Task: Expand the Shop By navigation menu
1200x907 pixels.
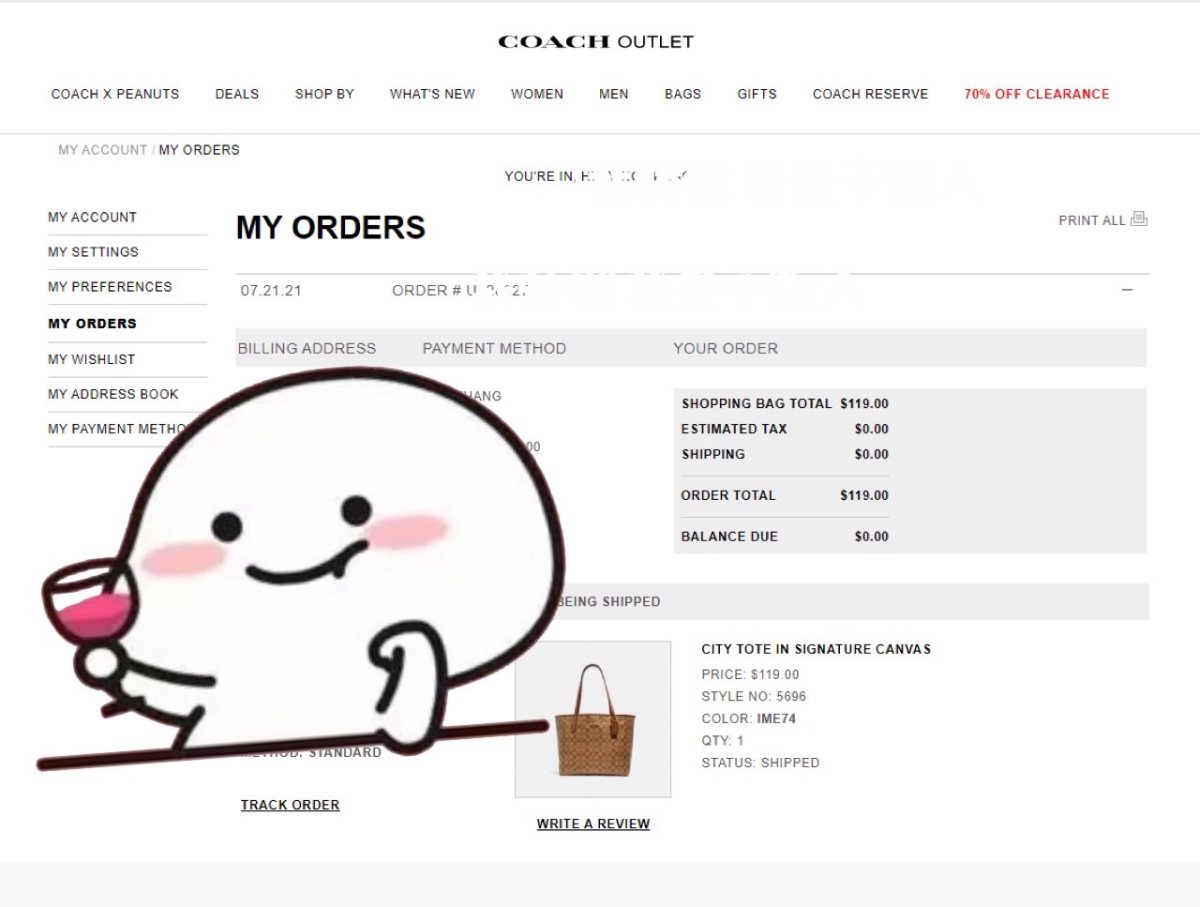Action: [324, 94]
